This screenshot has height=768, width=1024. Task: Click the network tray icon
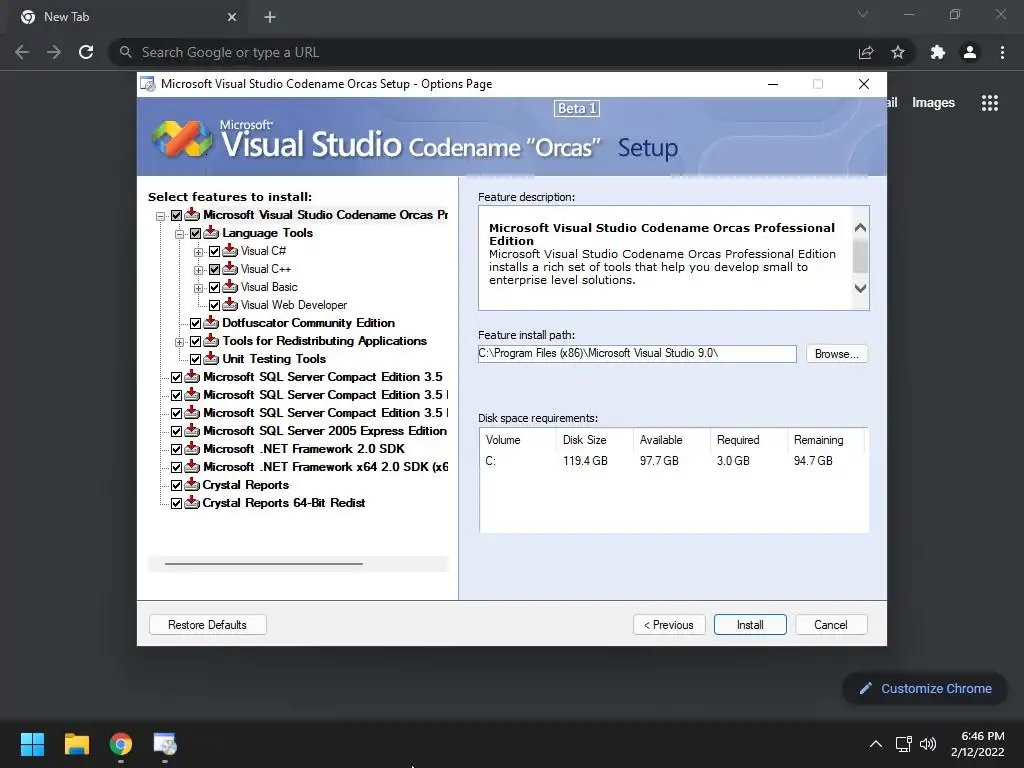(903, 744)
